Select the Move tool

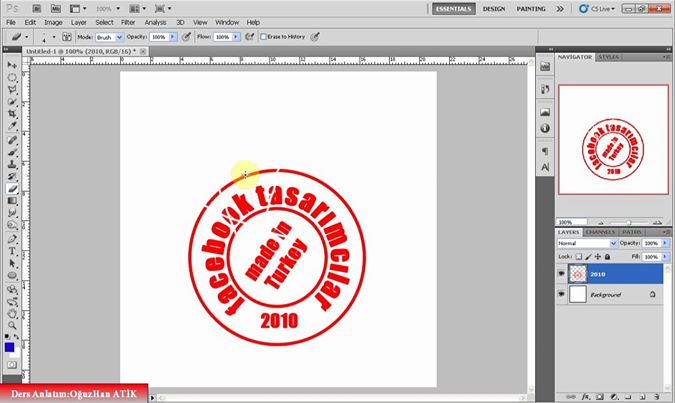point(12,65)
